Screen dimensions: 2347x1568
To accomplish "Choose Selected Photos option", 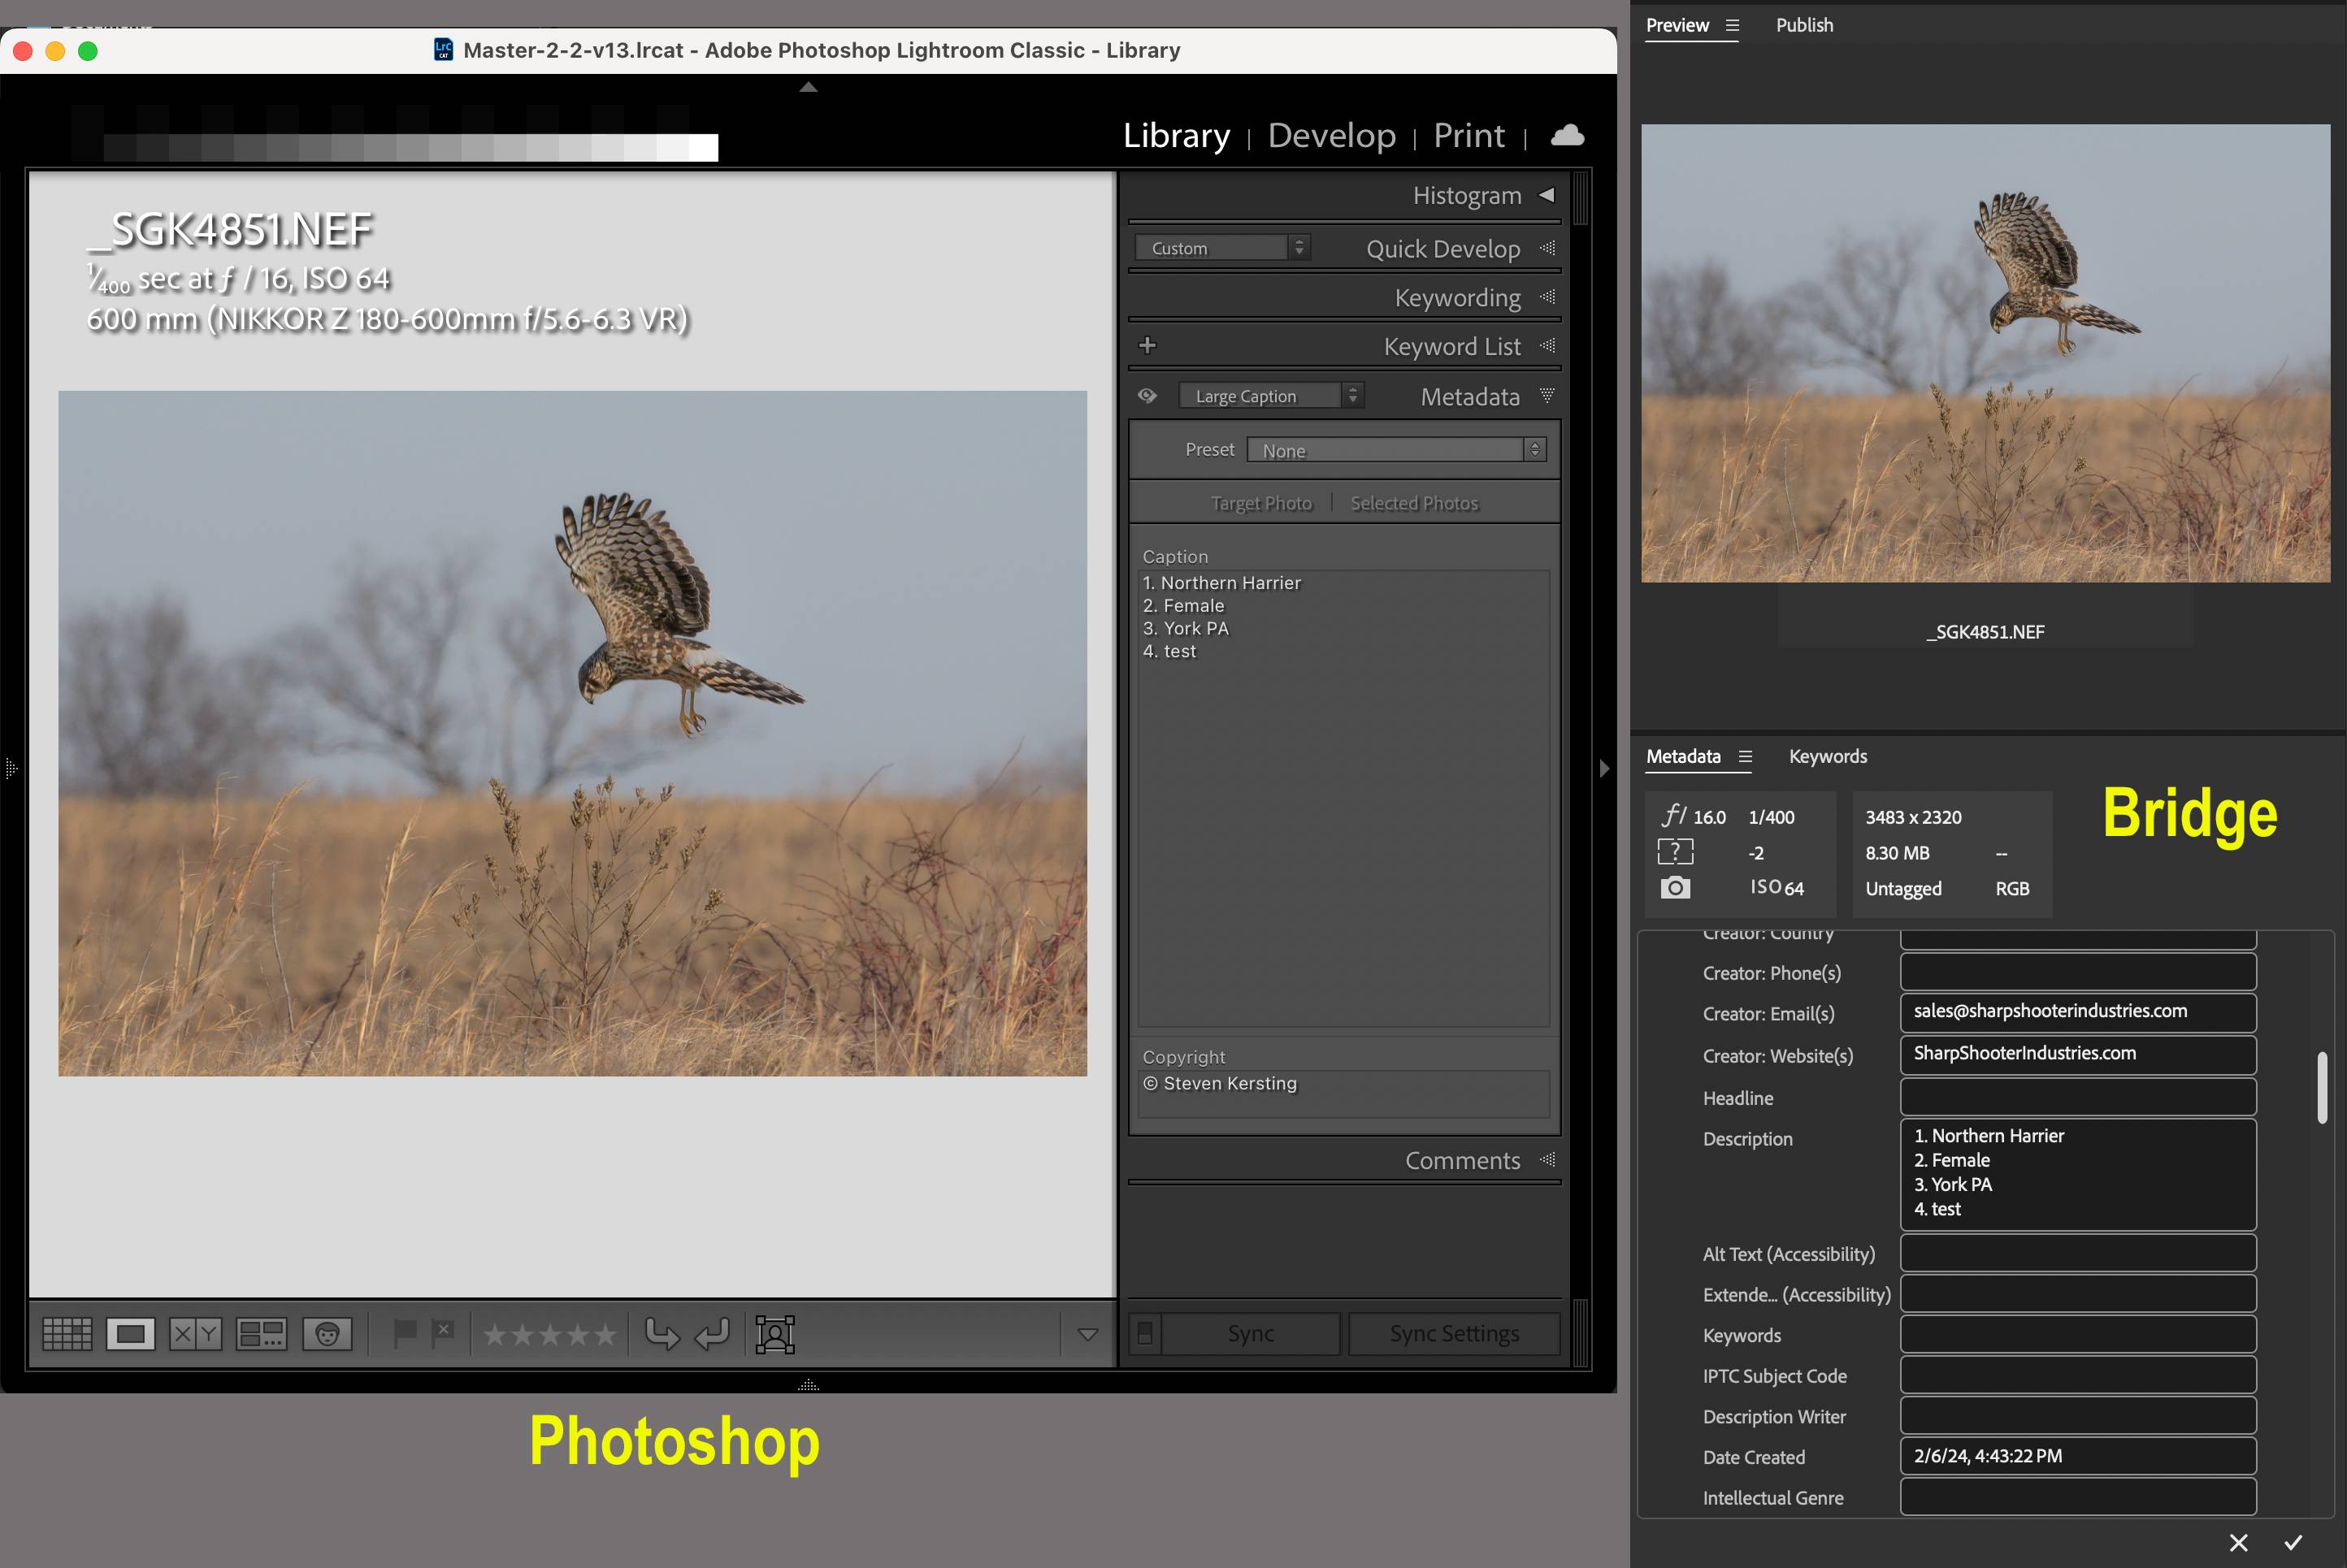I will pyautogui.click(x=1414, y=503).
